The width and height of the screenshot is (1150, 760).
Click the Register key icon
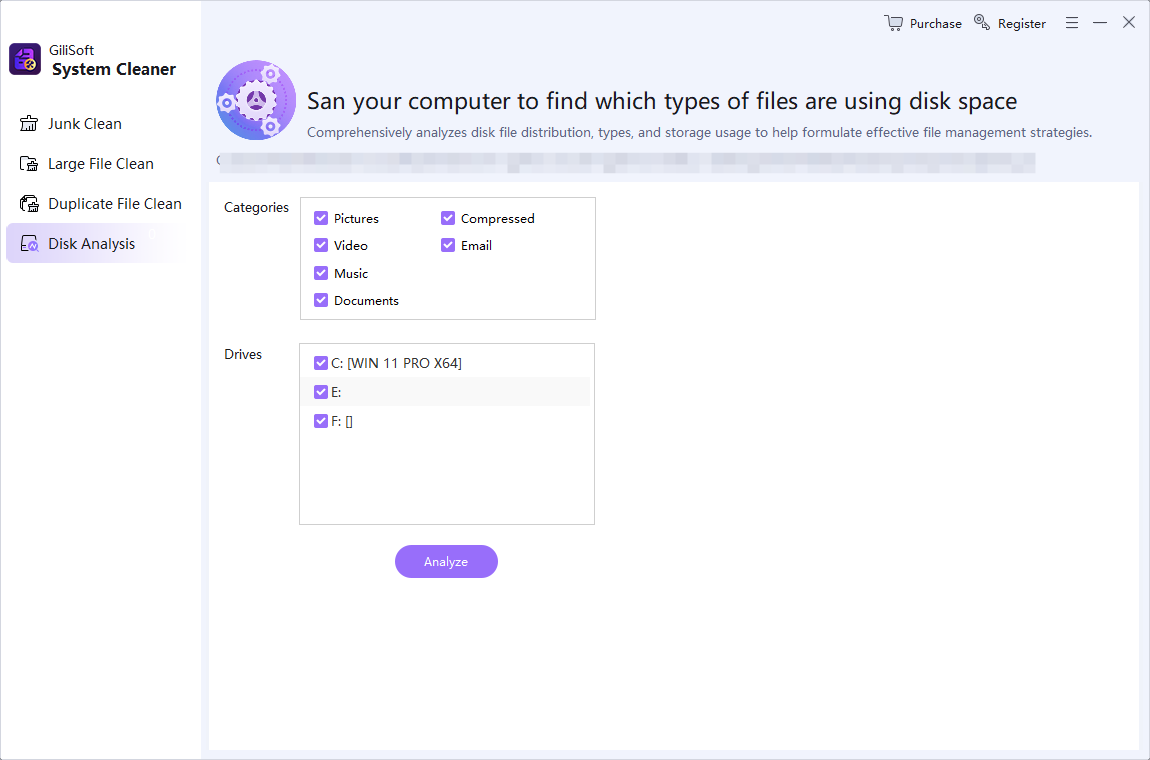coord(982,22)
